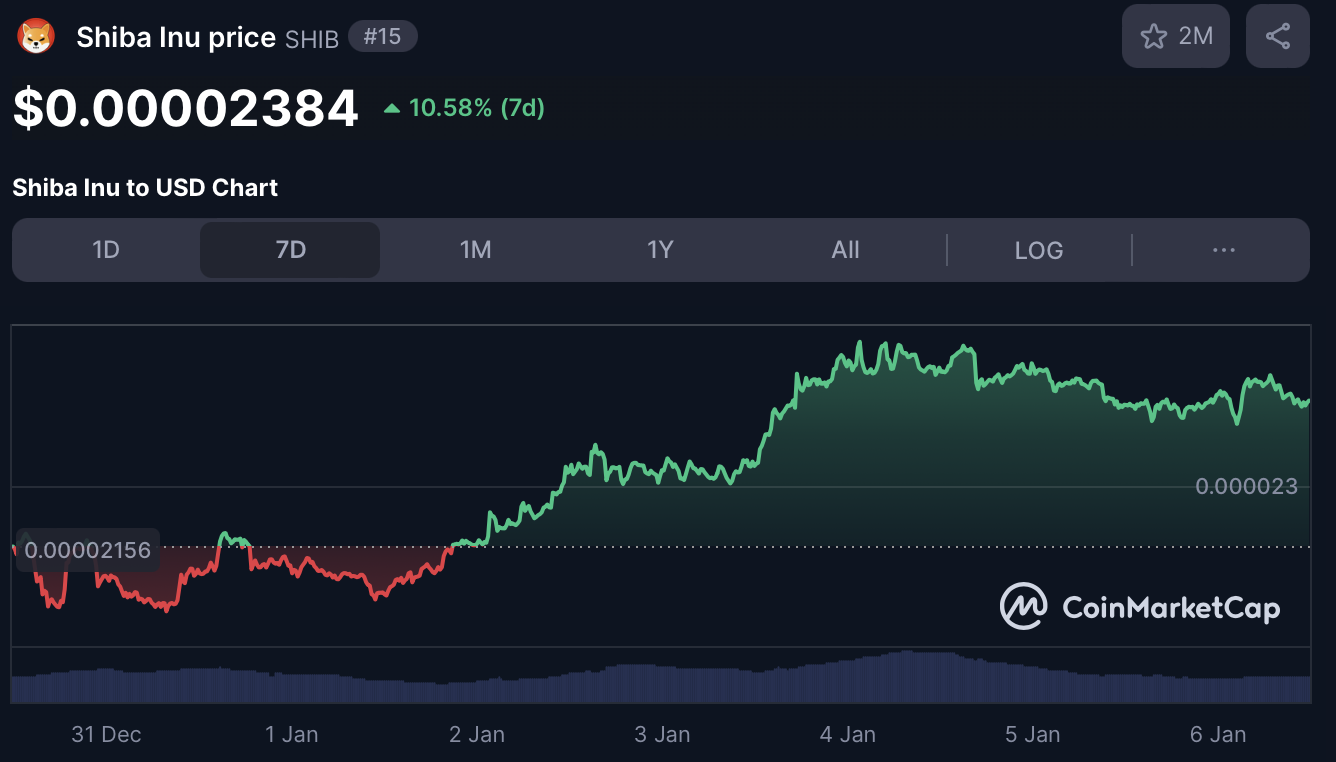Click the $0.00002384 price value

tap(186, 108)
